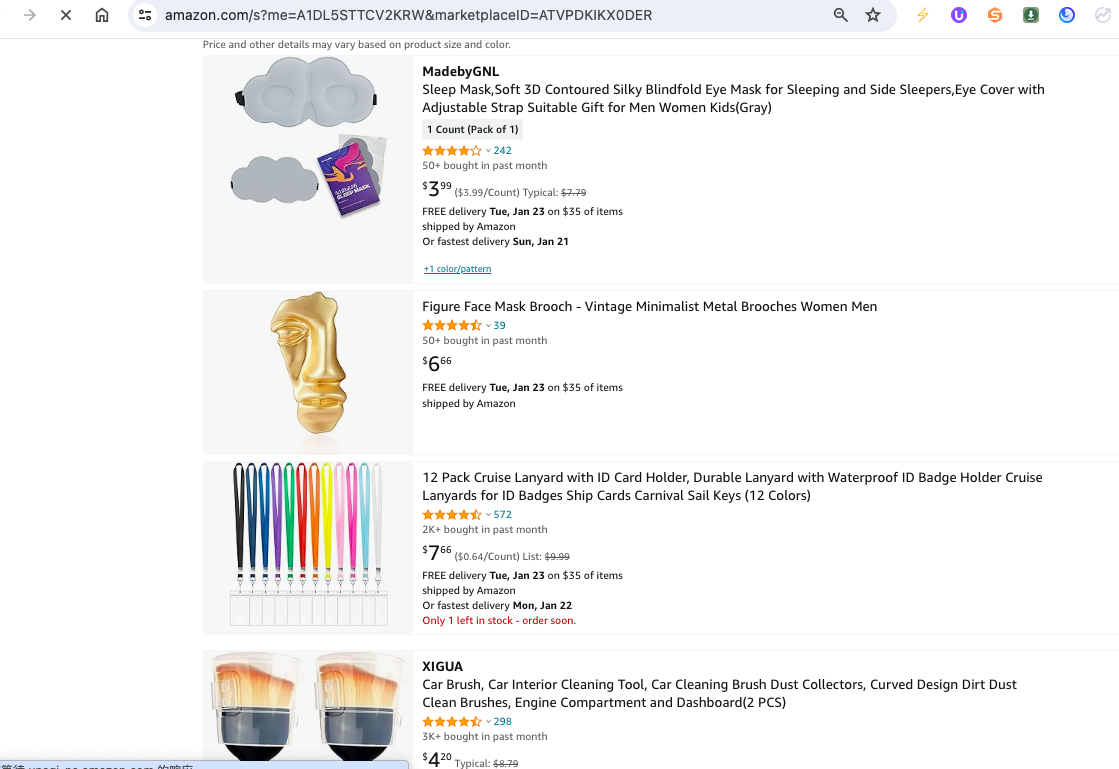
Task: Open the green download extension icon
Action: coord(1031,15)
